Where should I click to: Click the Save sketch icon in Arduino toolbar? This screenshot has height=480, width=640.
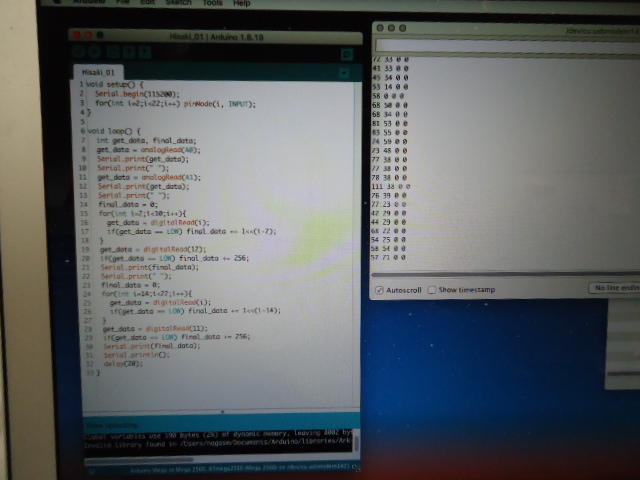coord(144,52)
